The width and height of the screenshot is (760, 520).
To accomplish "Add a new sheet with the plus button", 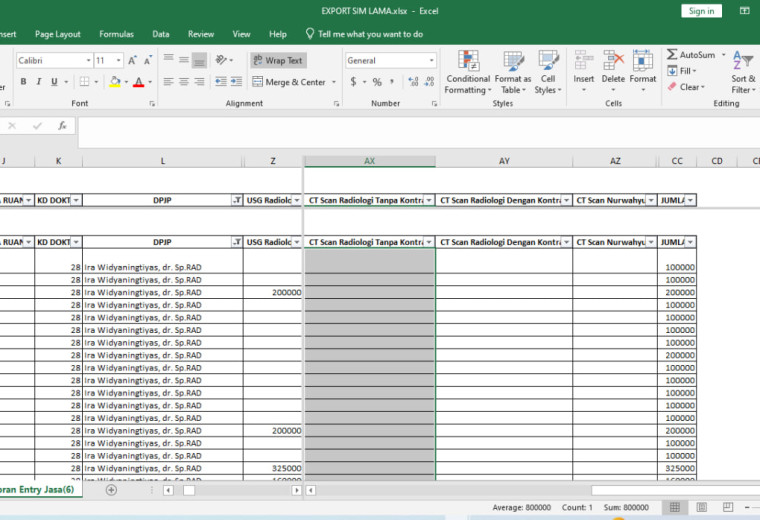I will [x=111, y=490].
